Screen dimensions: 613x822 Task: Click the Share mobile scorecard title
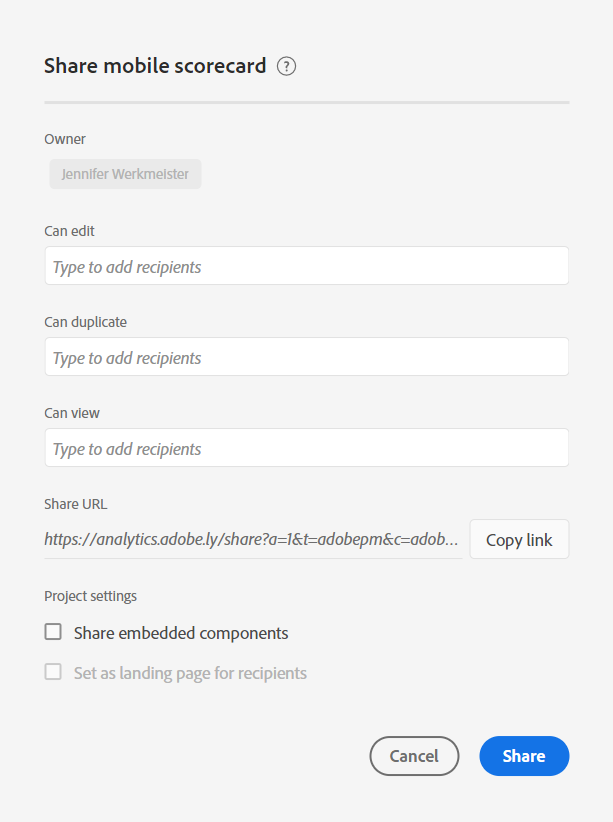tap(155, 67)
